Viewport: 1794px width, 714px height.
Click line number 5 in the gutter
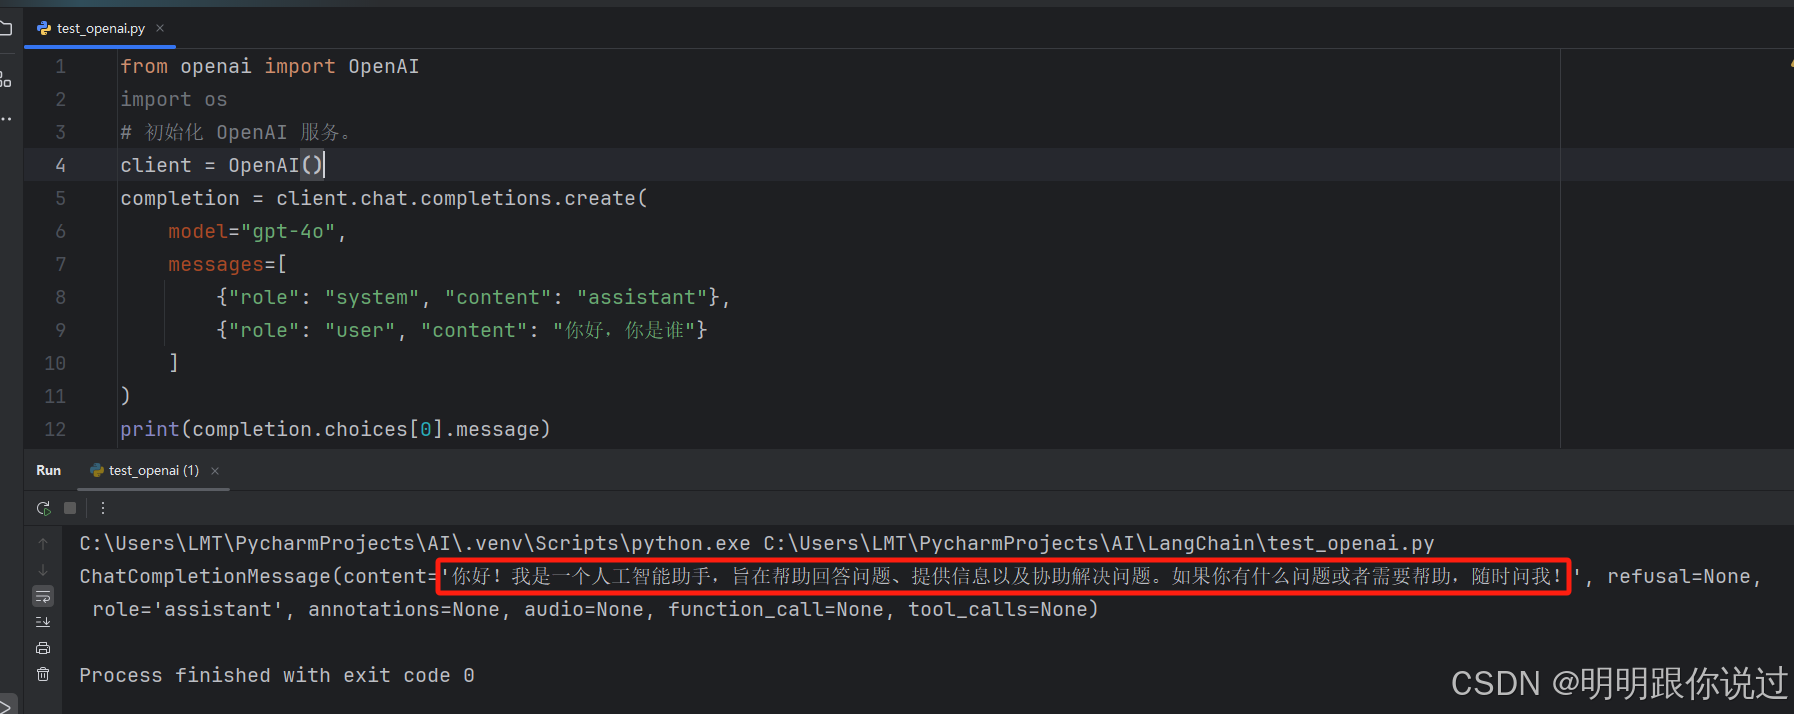tap(61, 198)
